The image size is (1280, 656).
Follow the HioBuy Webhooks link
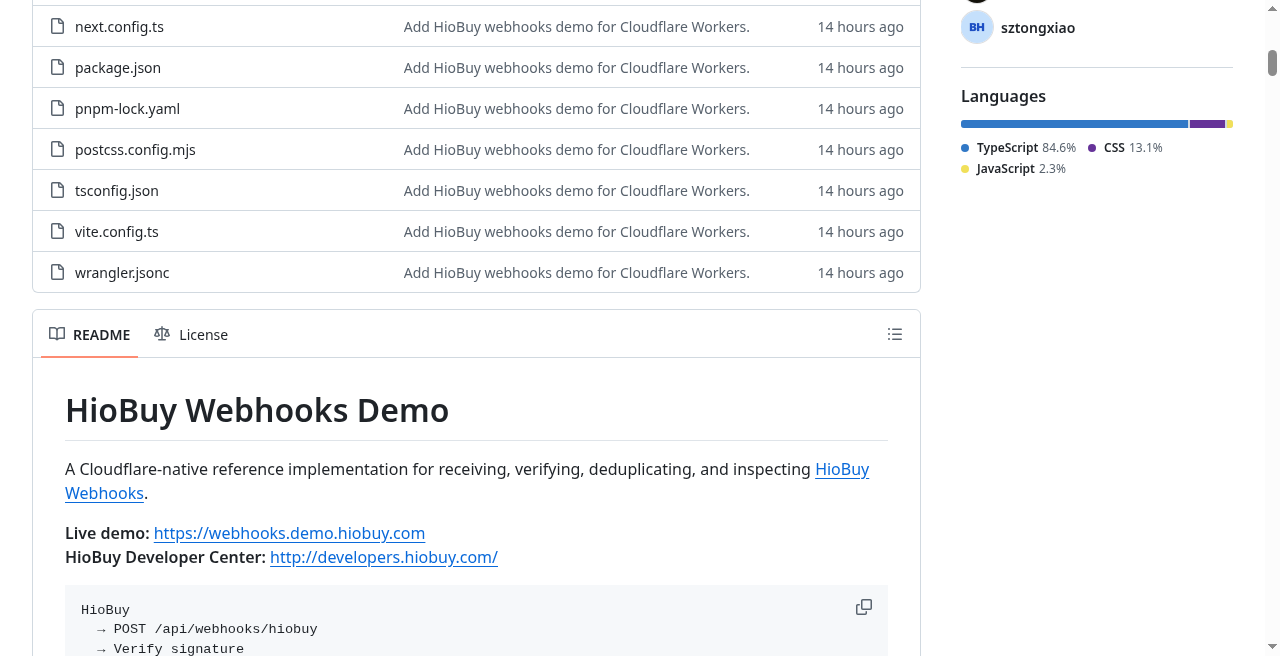842,469
